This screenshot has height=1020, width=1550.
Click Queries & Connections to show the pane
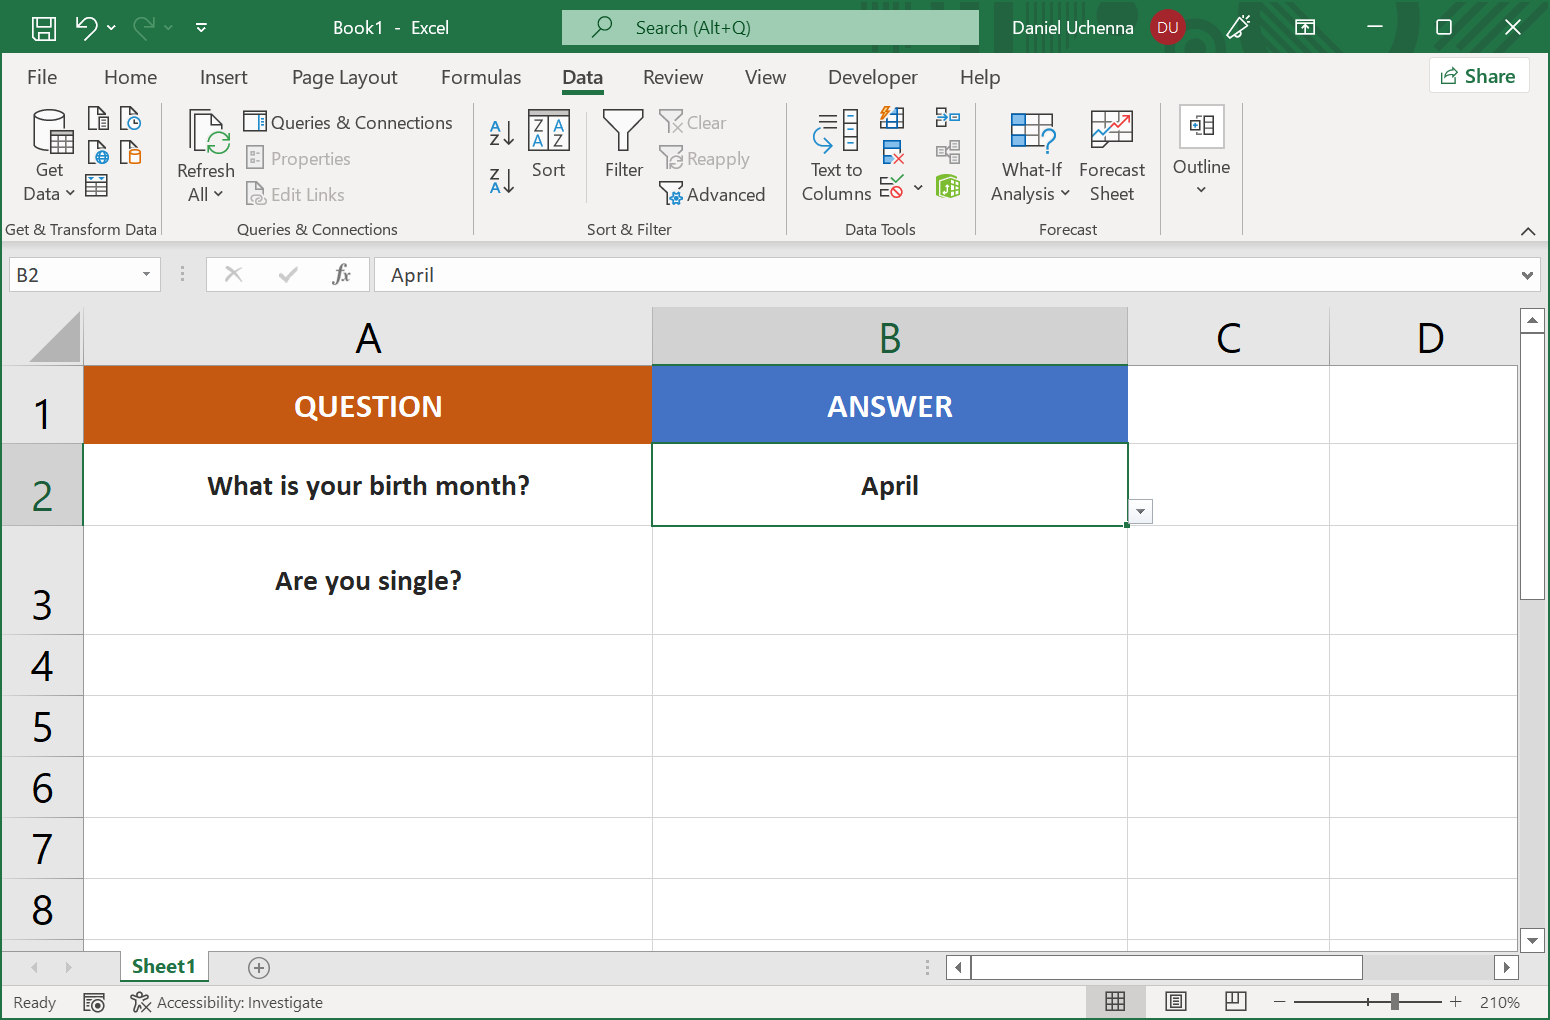pos(348,122)
